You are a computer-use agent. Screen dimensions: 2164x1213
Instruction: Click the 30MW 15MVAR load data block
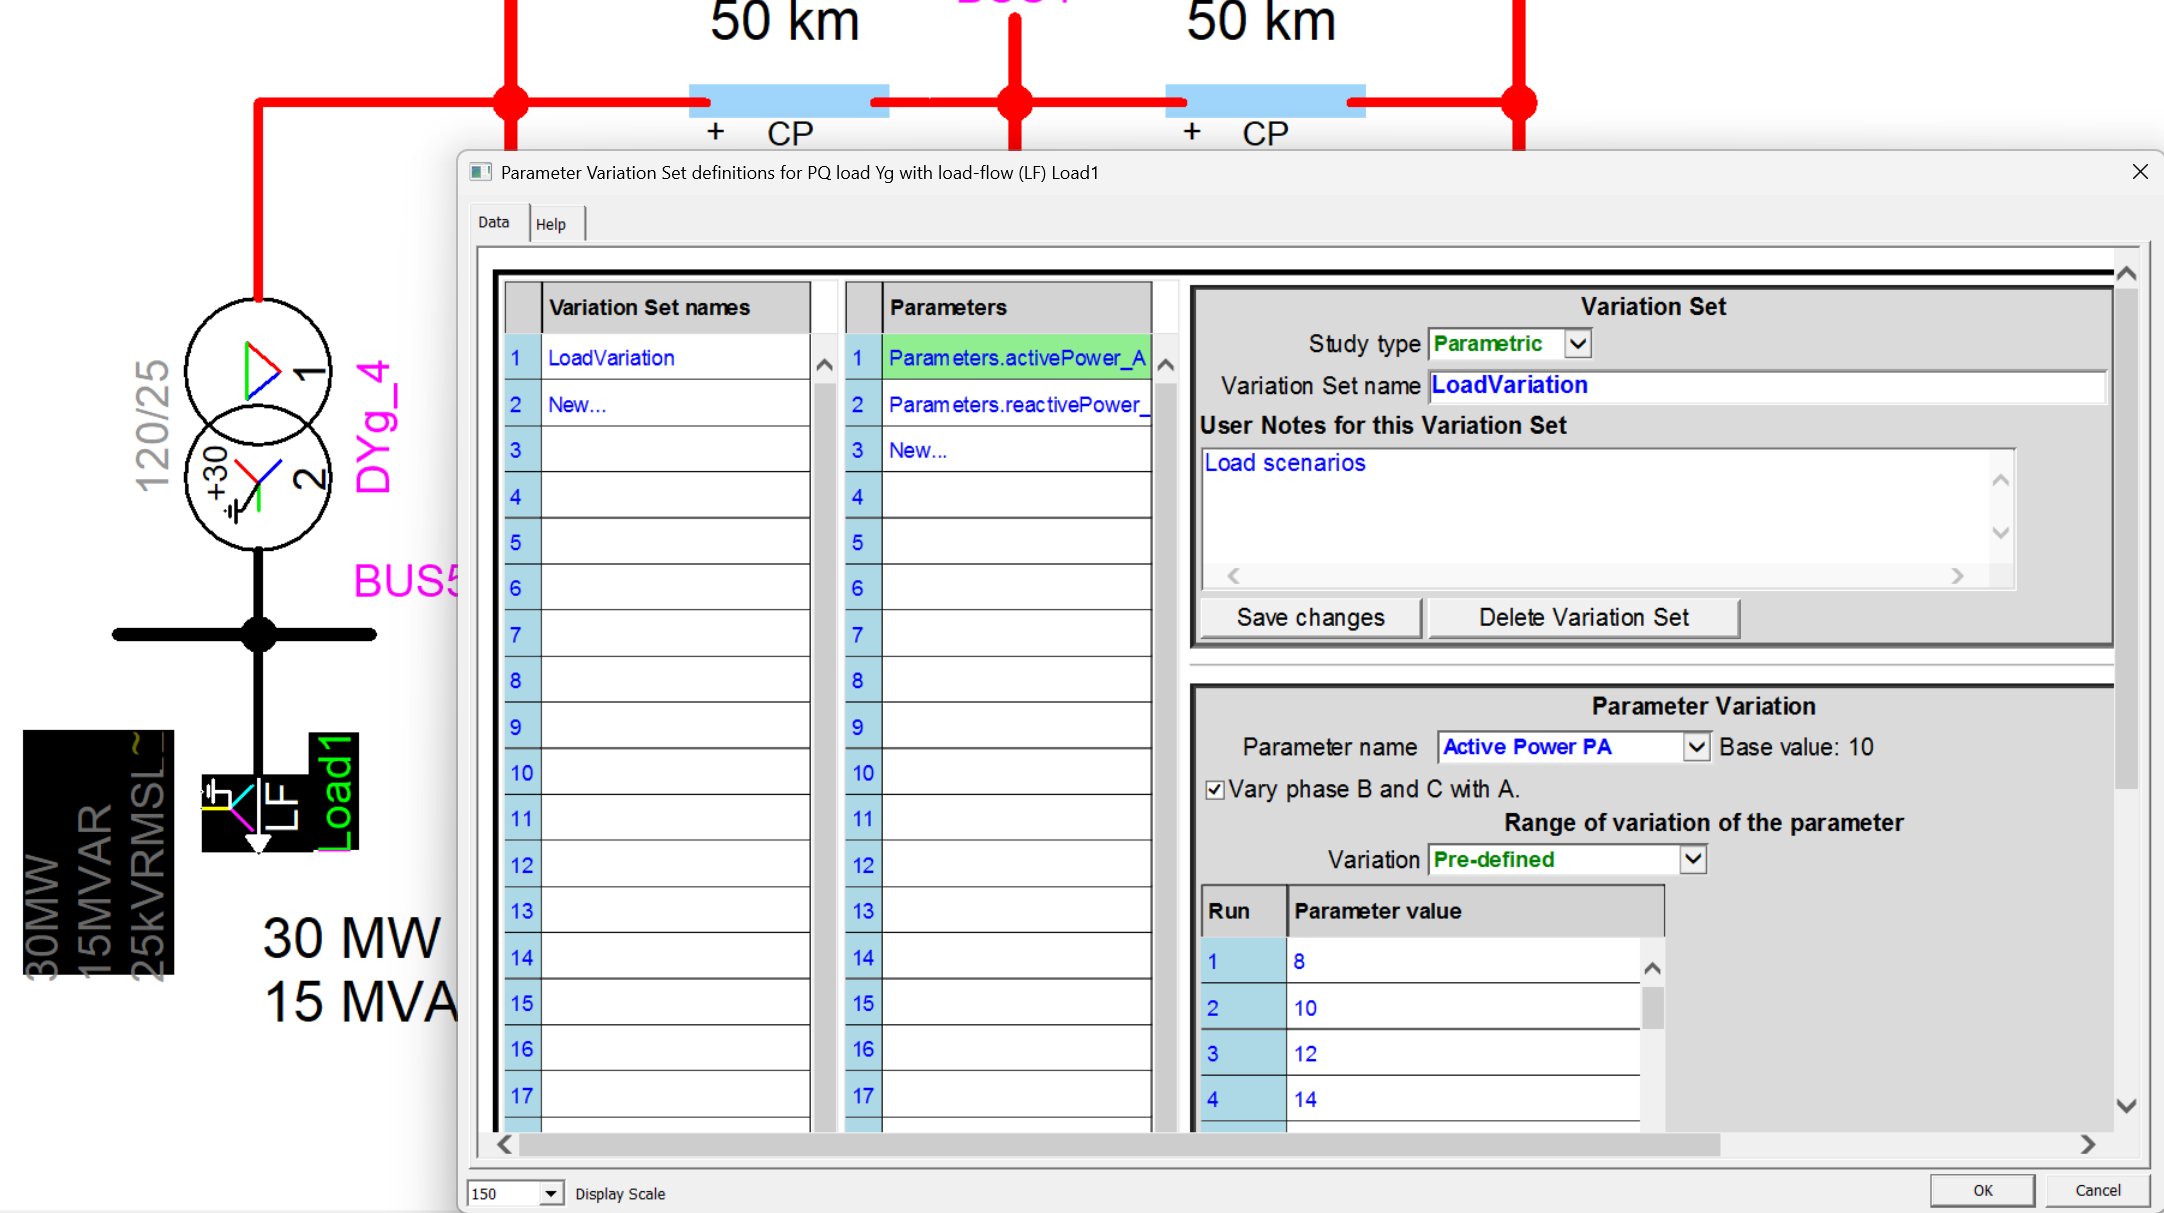pos(97,855)
